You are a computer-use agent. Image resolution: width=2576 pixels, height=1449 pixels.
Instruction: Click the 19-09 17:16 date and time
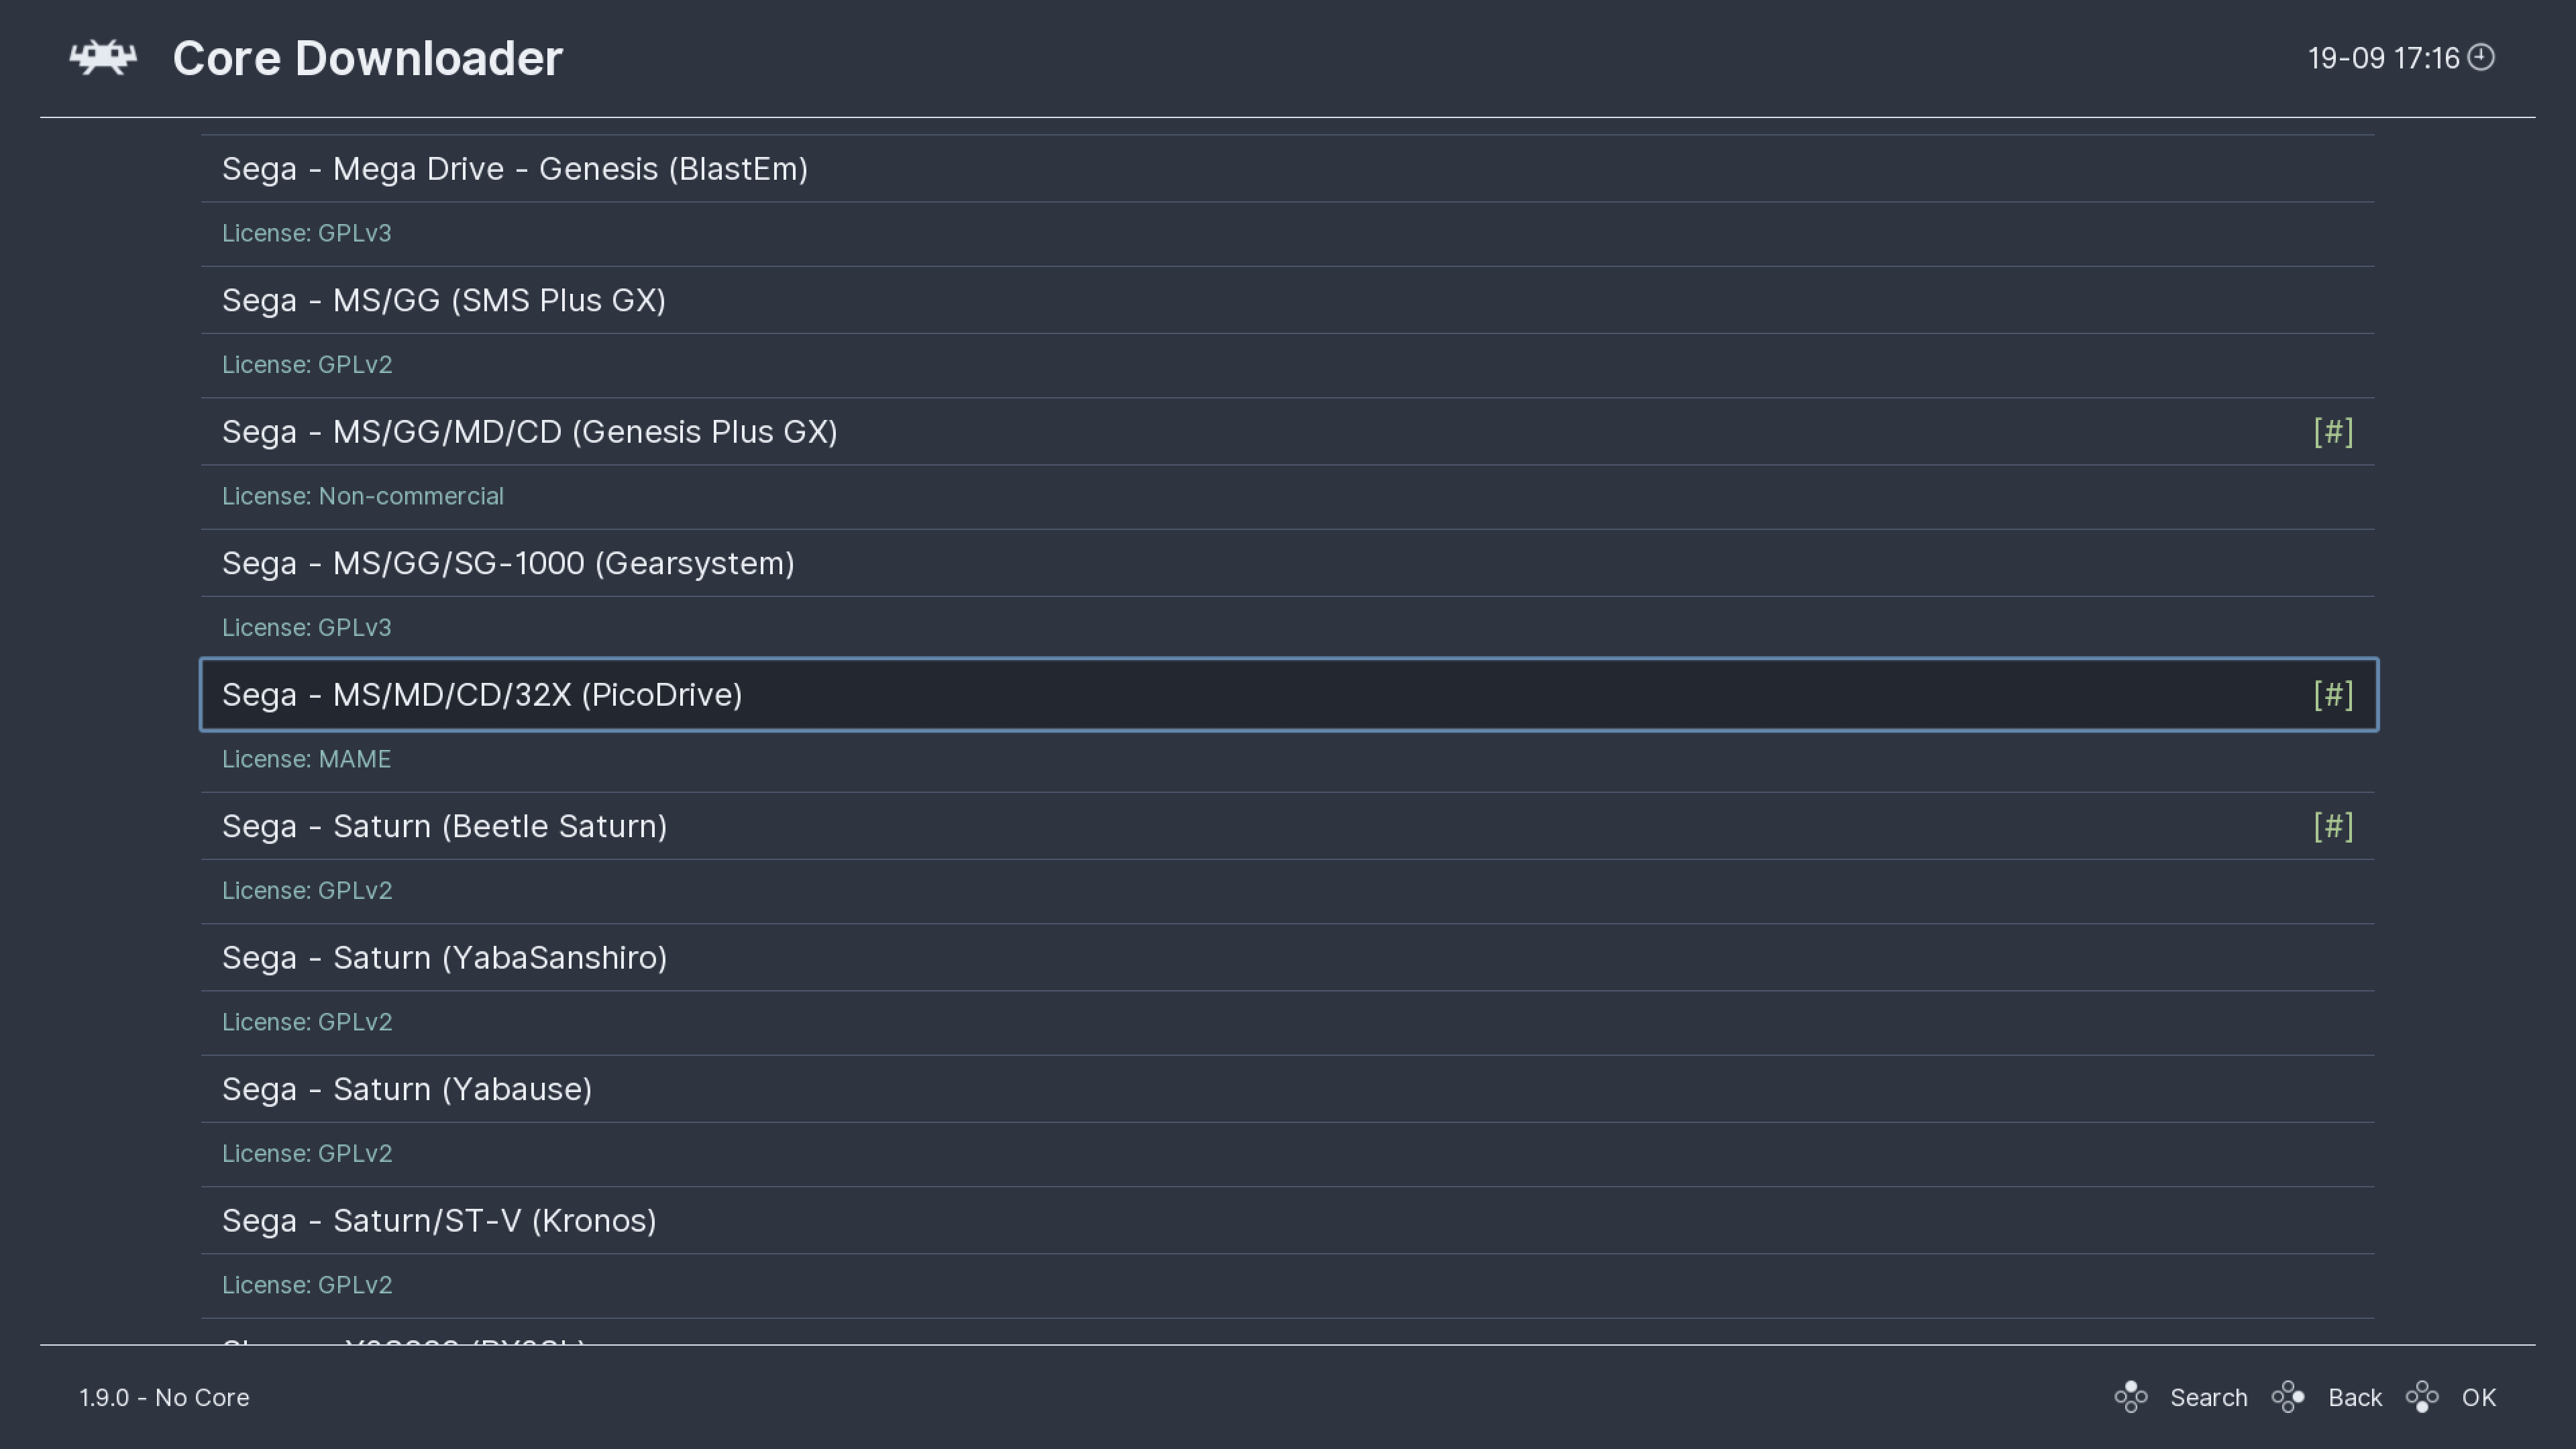click(2383, 58)
